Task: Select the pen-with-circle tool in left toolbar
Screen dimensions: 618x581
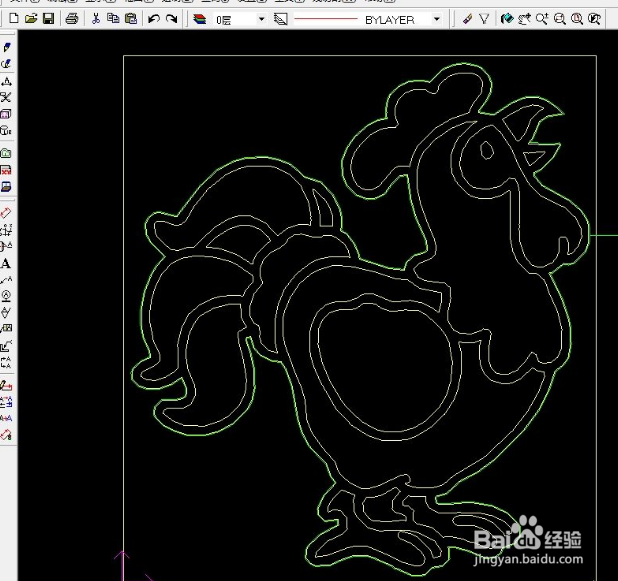Action: click(6, 64)
